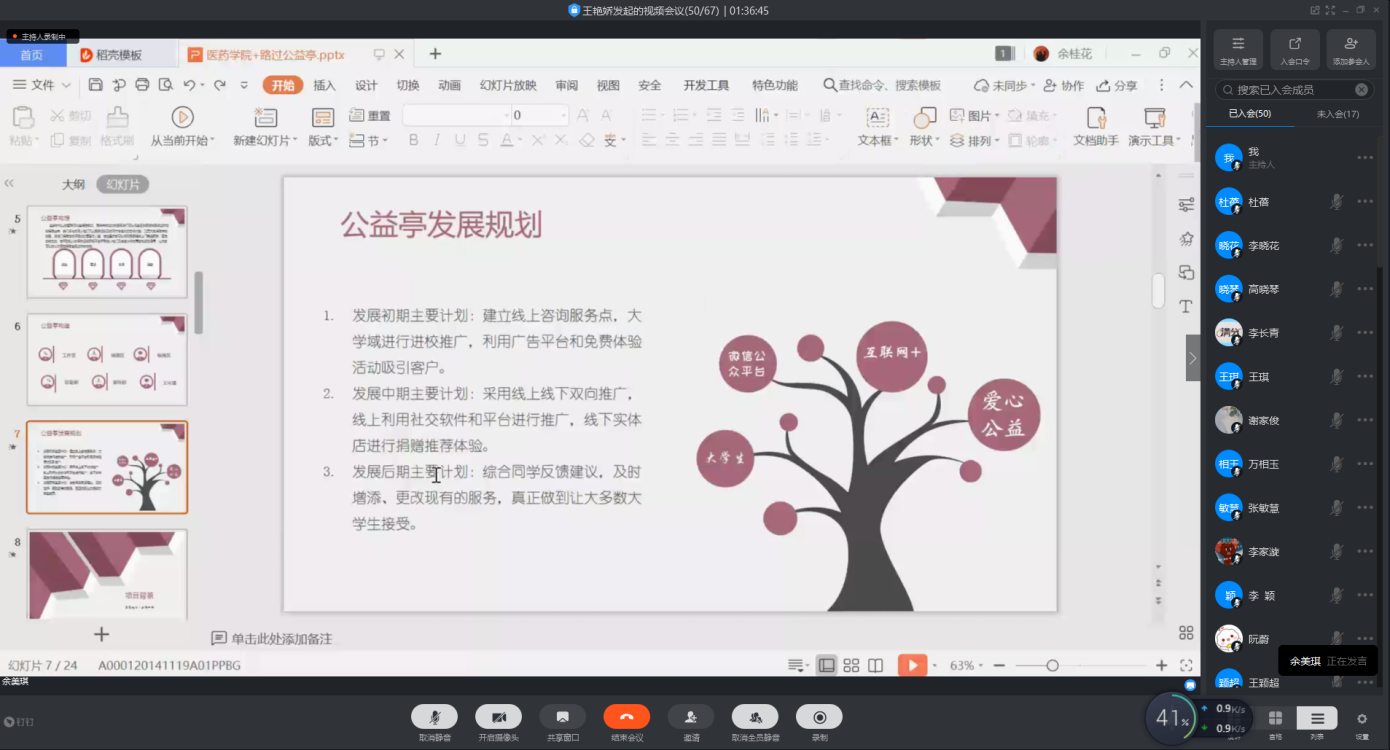Click the red end meeting button

pyautogui.click(x=626, y=717)
